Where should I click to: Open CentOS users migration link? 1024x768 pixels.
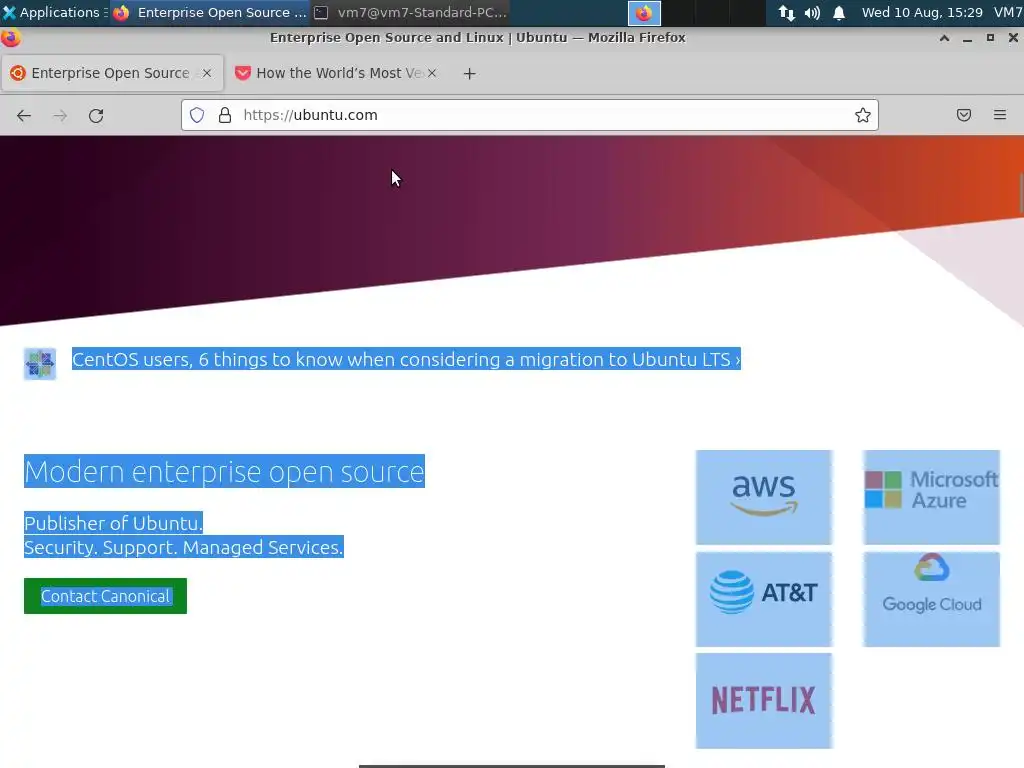[406, 359]
